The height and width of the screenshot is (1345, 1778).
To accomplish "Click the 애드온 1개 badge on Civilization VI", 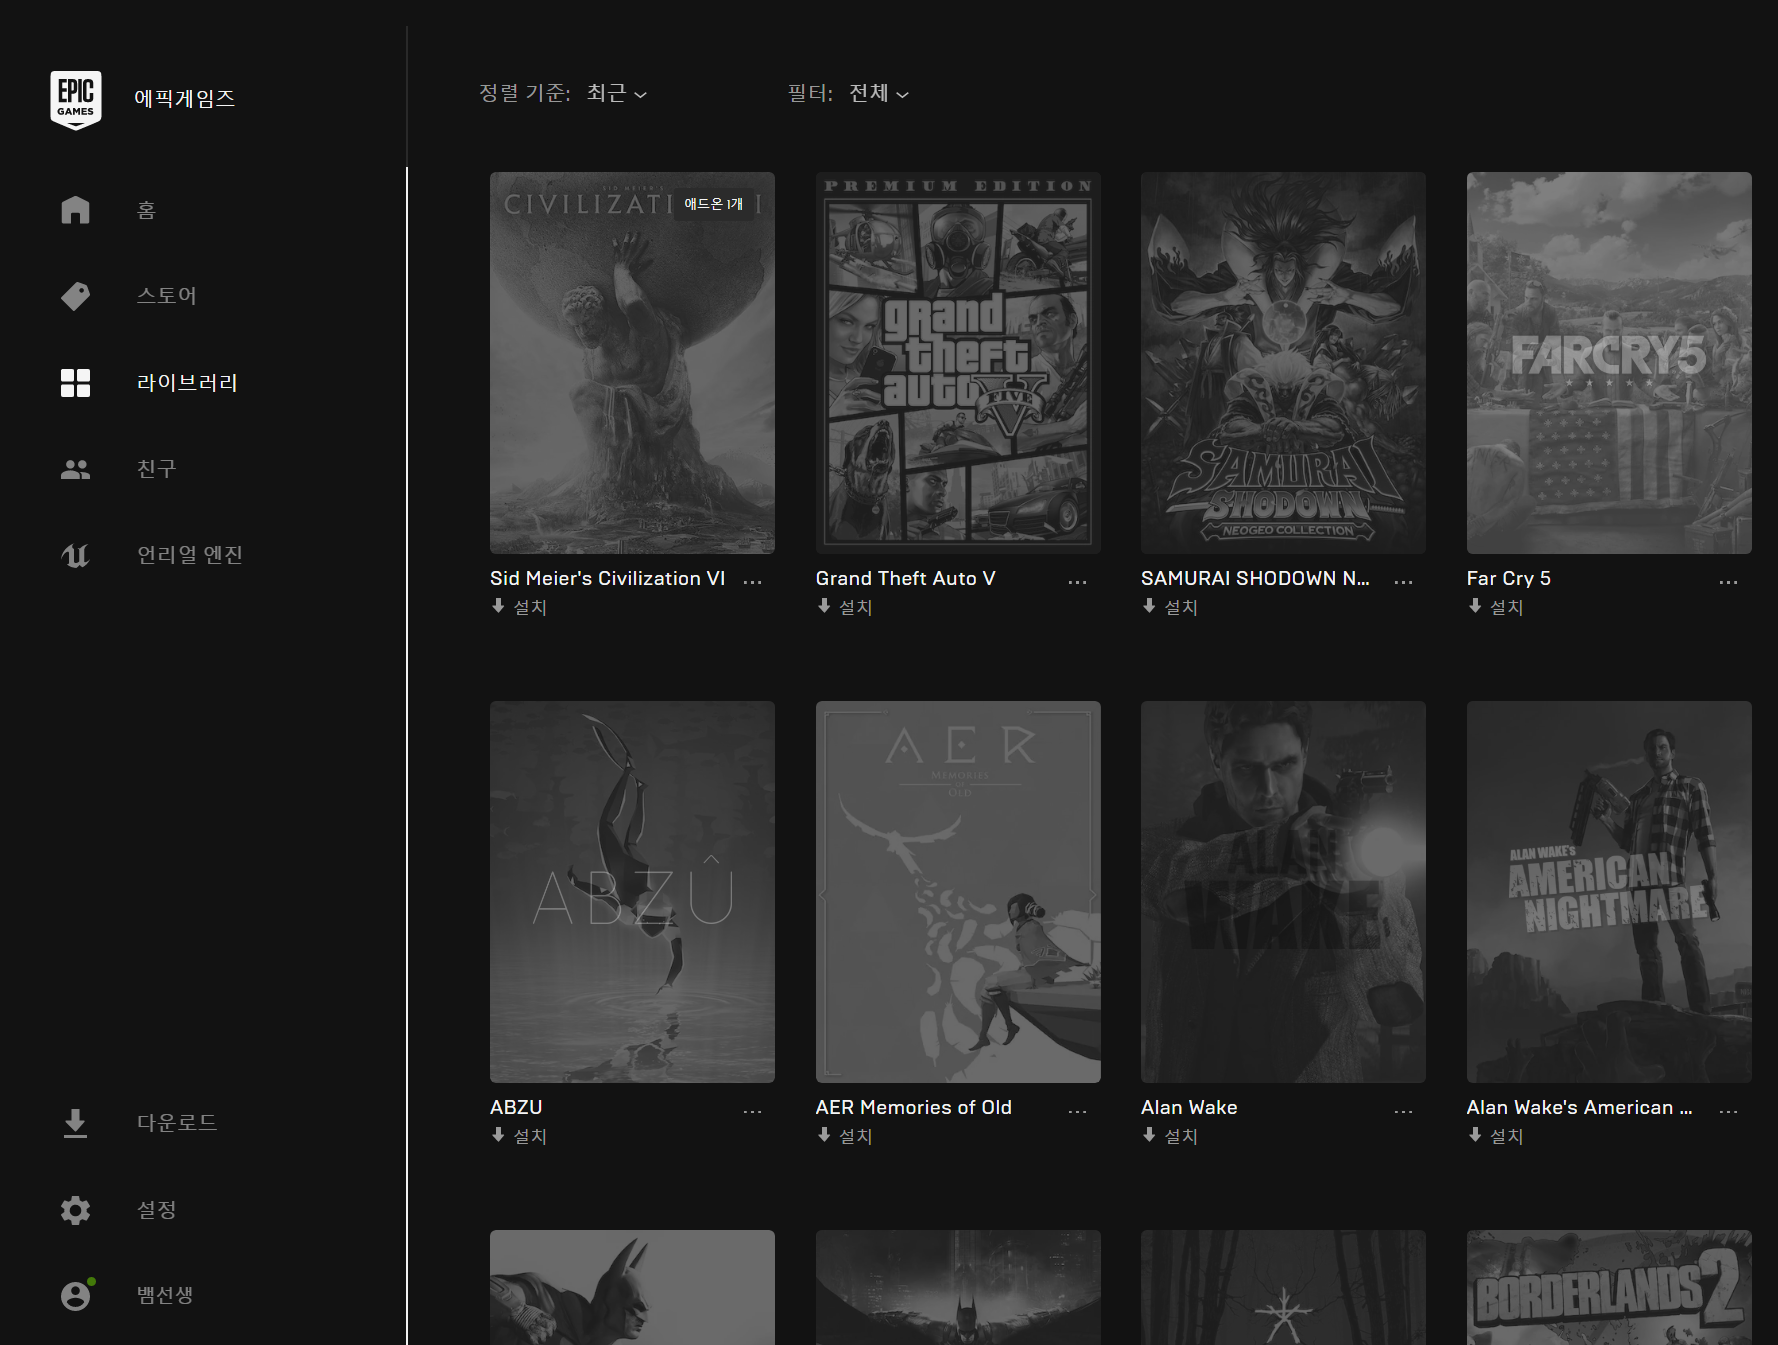I will pos(713,204).
